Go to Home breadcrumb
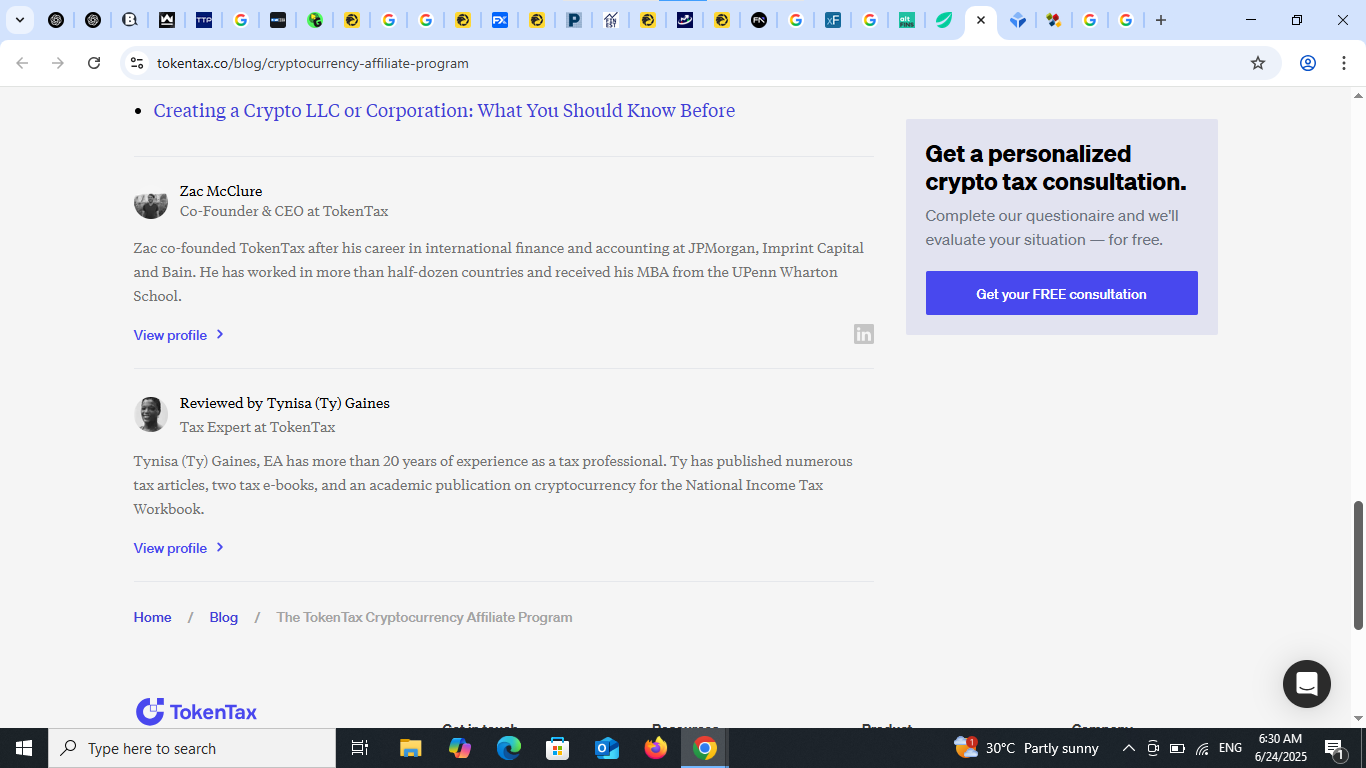Viewport: 1366px width, 768px height. (152, 617)
